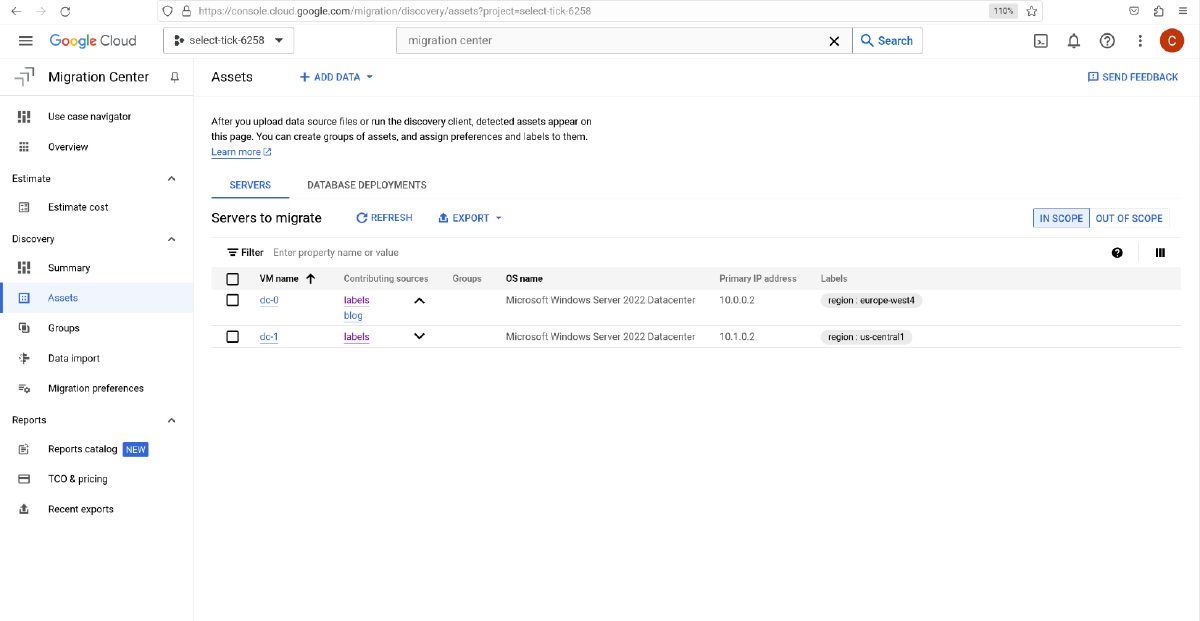Open the Use case navigator
The width and height of the screenshot is (1200, 621).
(88, 116)
